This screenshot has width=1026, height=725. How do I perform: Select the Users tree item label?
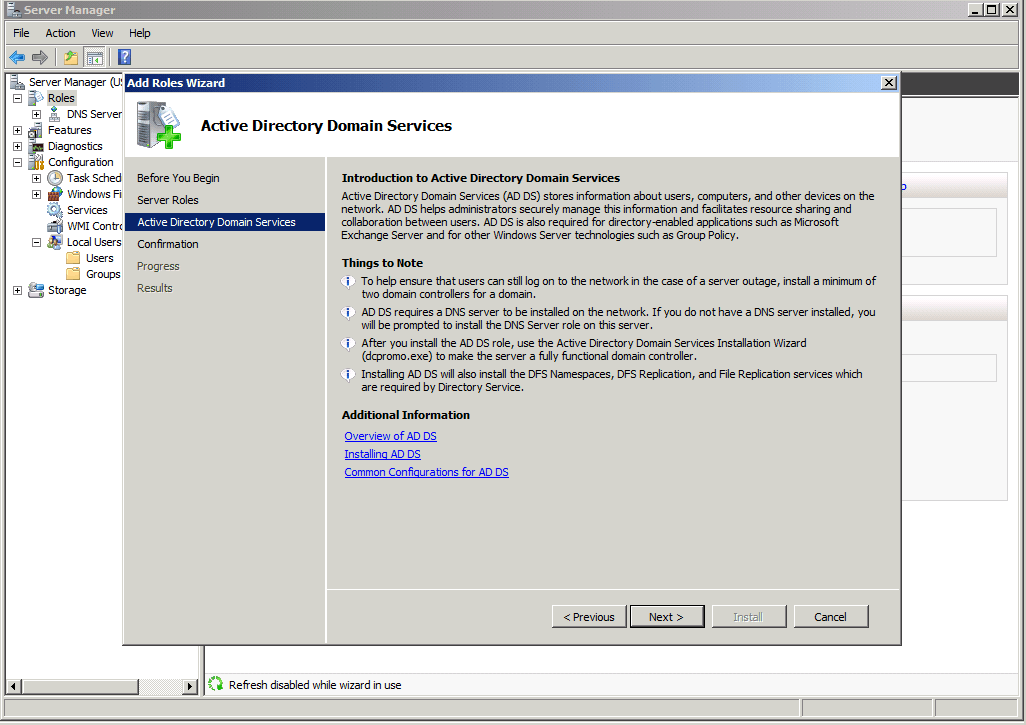tap(99, 258)
